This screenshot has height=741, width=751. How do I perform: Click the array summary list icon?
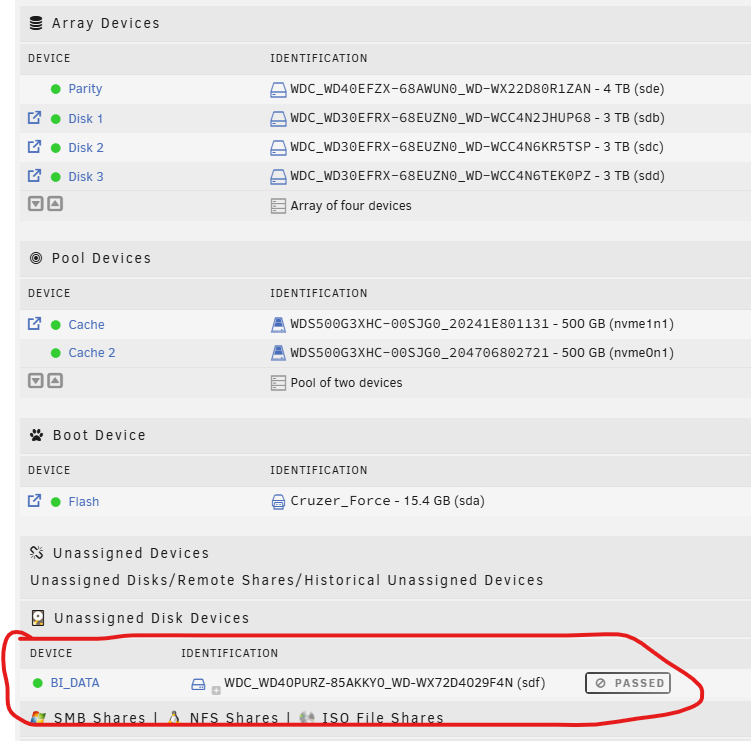point(278,206)
